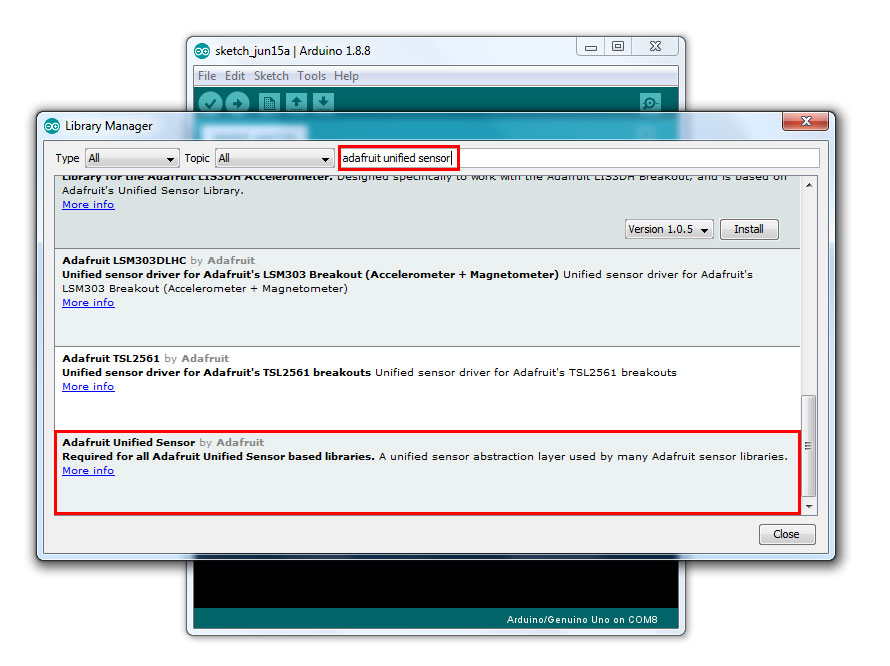Select the Adafruit Unified Sensor library title
The height and width of the screenshot is (666, 890).
(x=129, y=442)
